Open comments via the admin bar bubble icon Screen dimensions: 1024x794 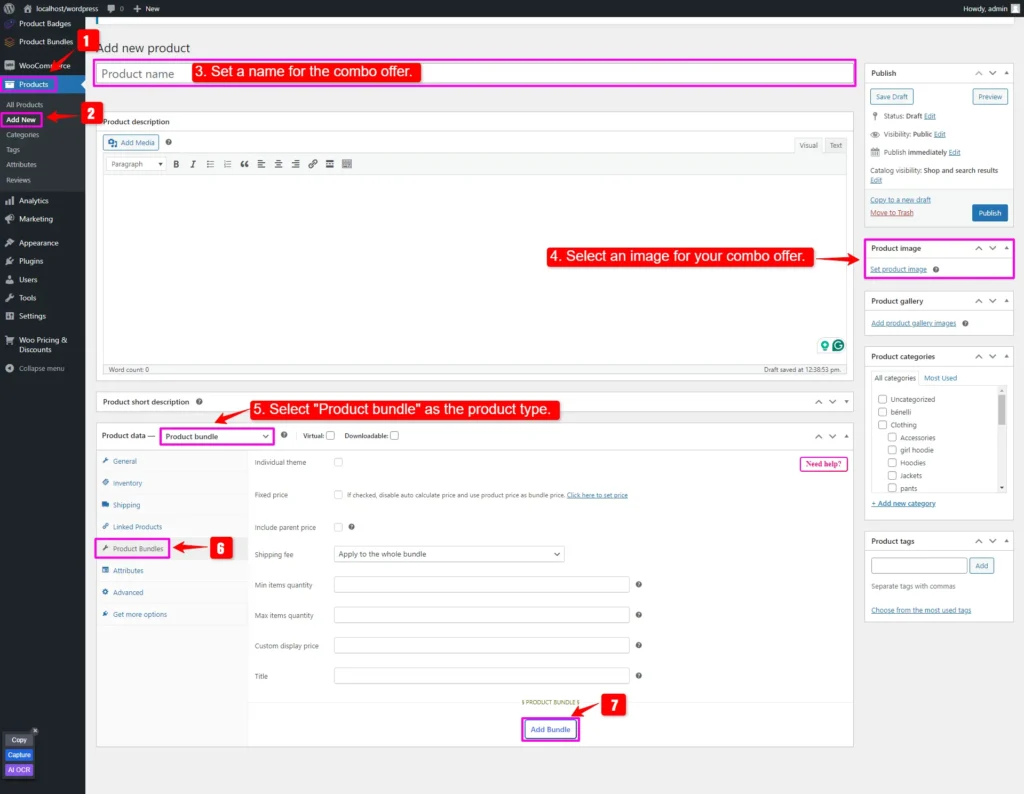[x=110, y=8]
